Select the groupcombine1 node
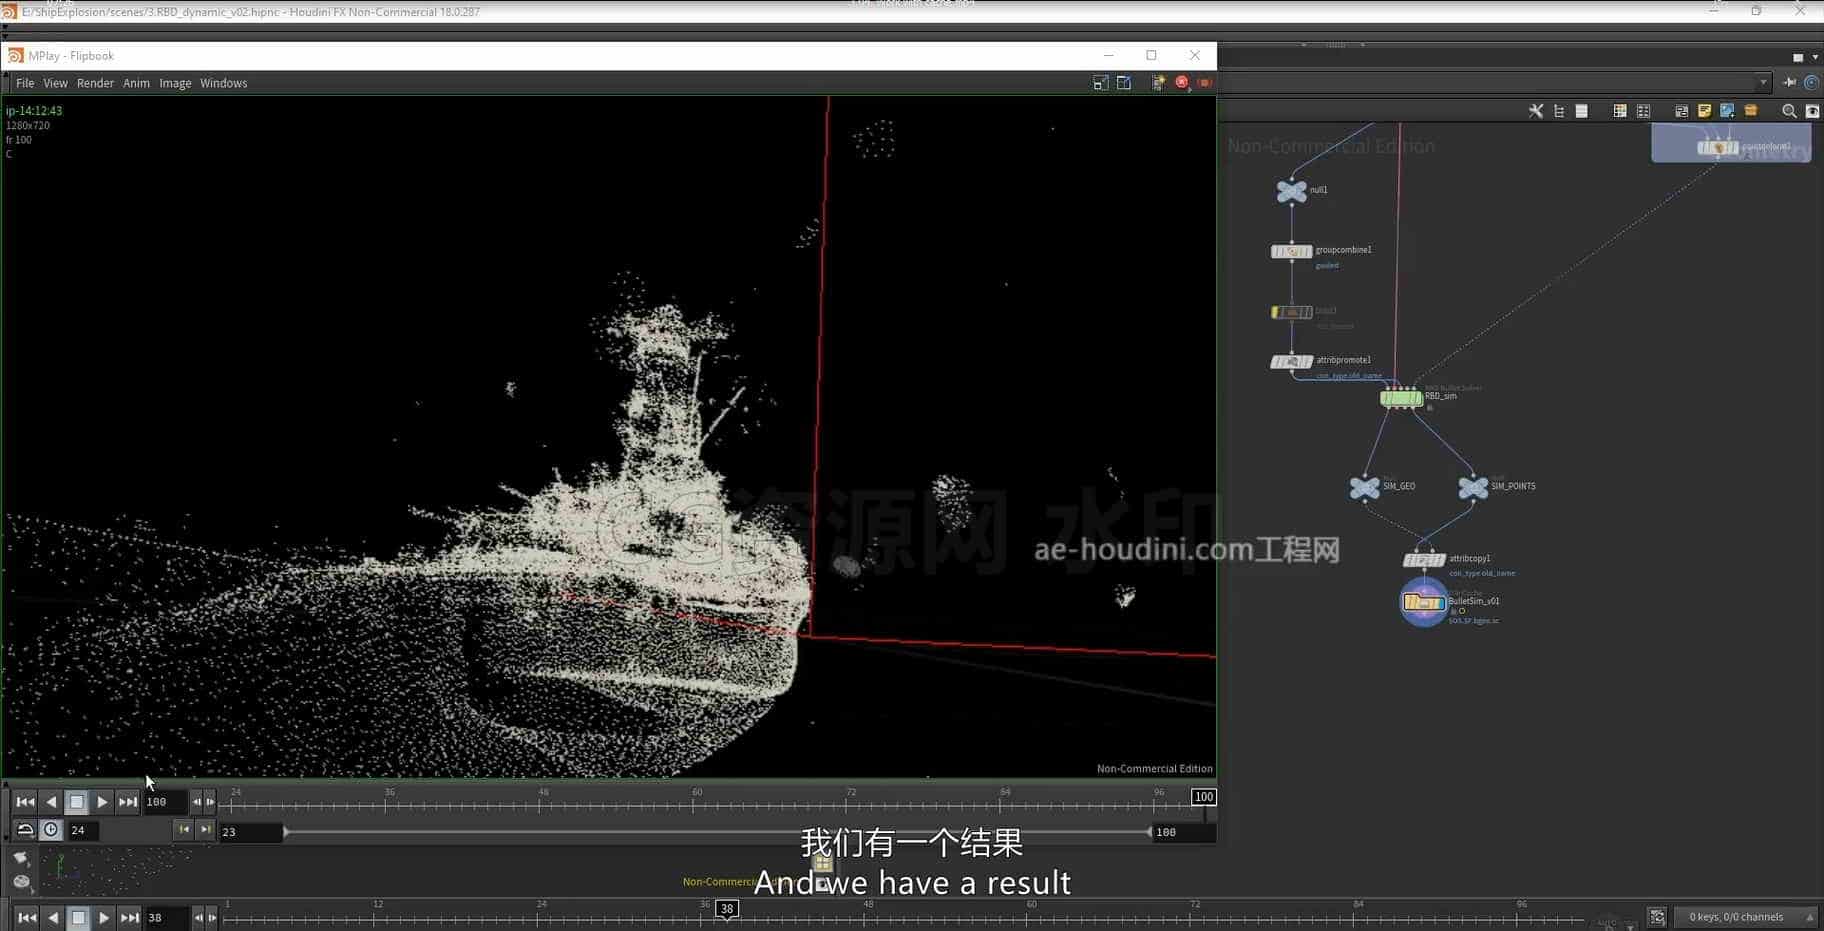This screenshot has height=931, width=1824. tap(1291, 251)
